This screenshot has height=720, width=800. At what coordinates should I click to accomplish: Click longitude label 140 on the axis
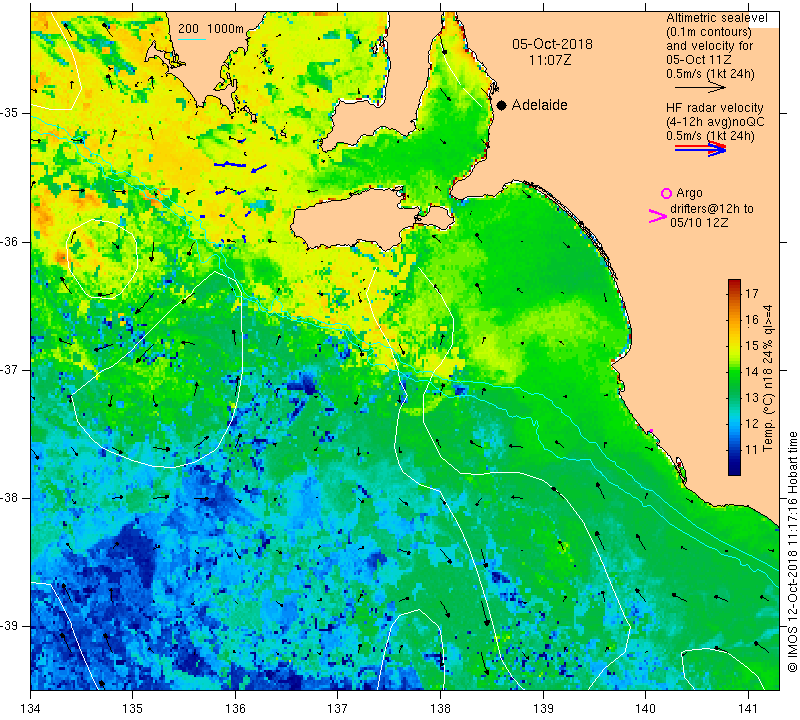click(x=645, y=709)
